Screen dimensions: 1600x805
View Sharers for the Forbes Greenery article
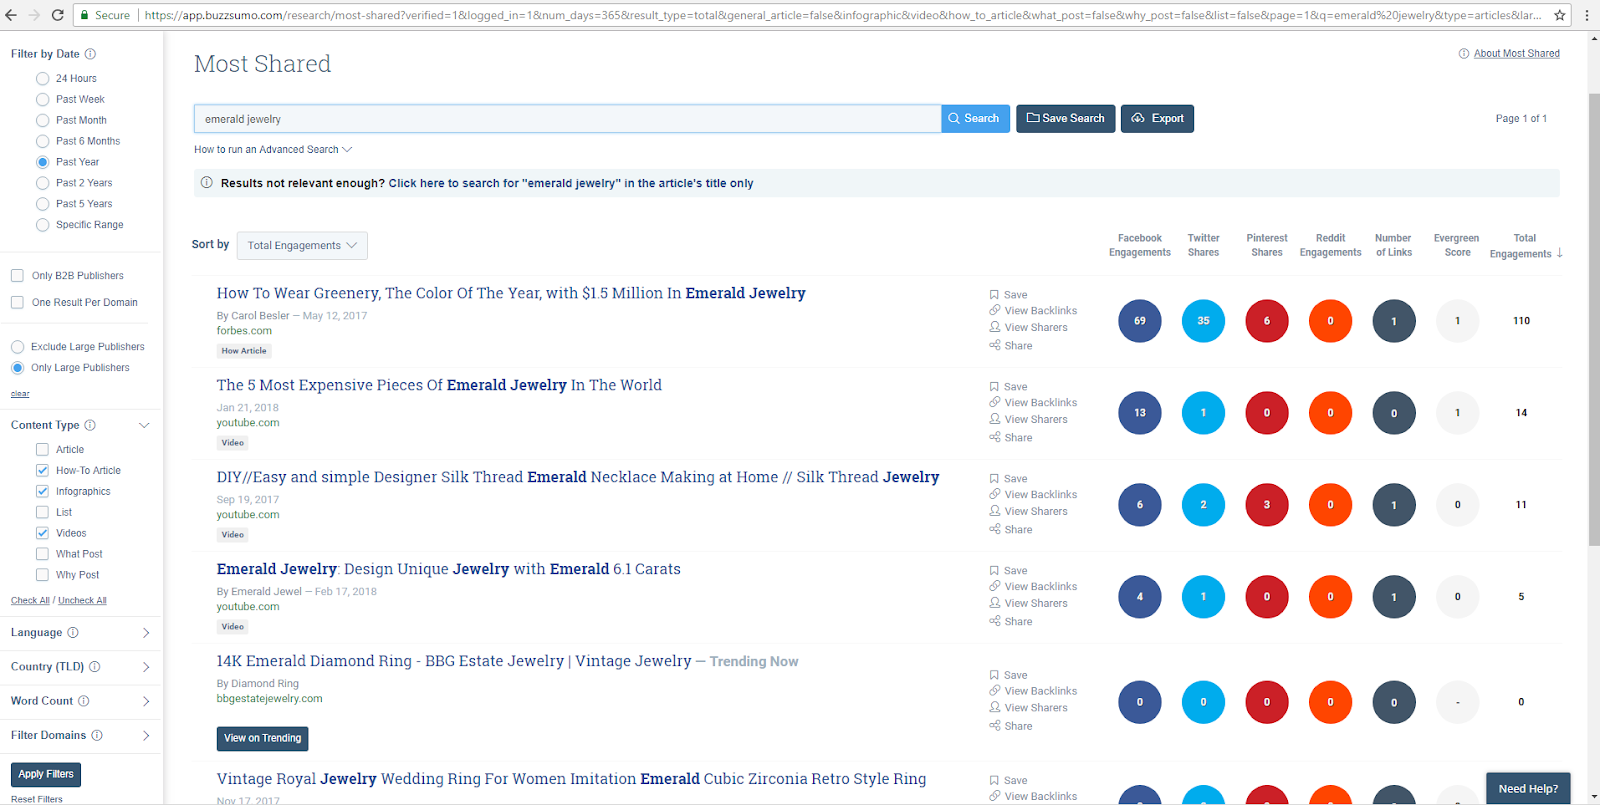click(x=1028, y=328)
